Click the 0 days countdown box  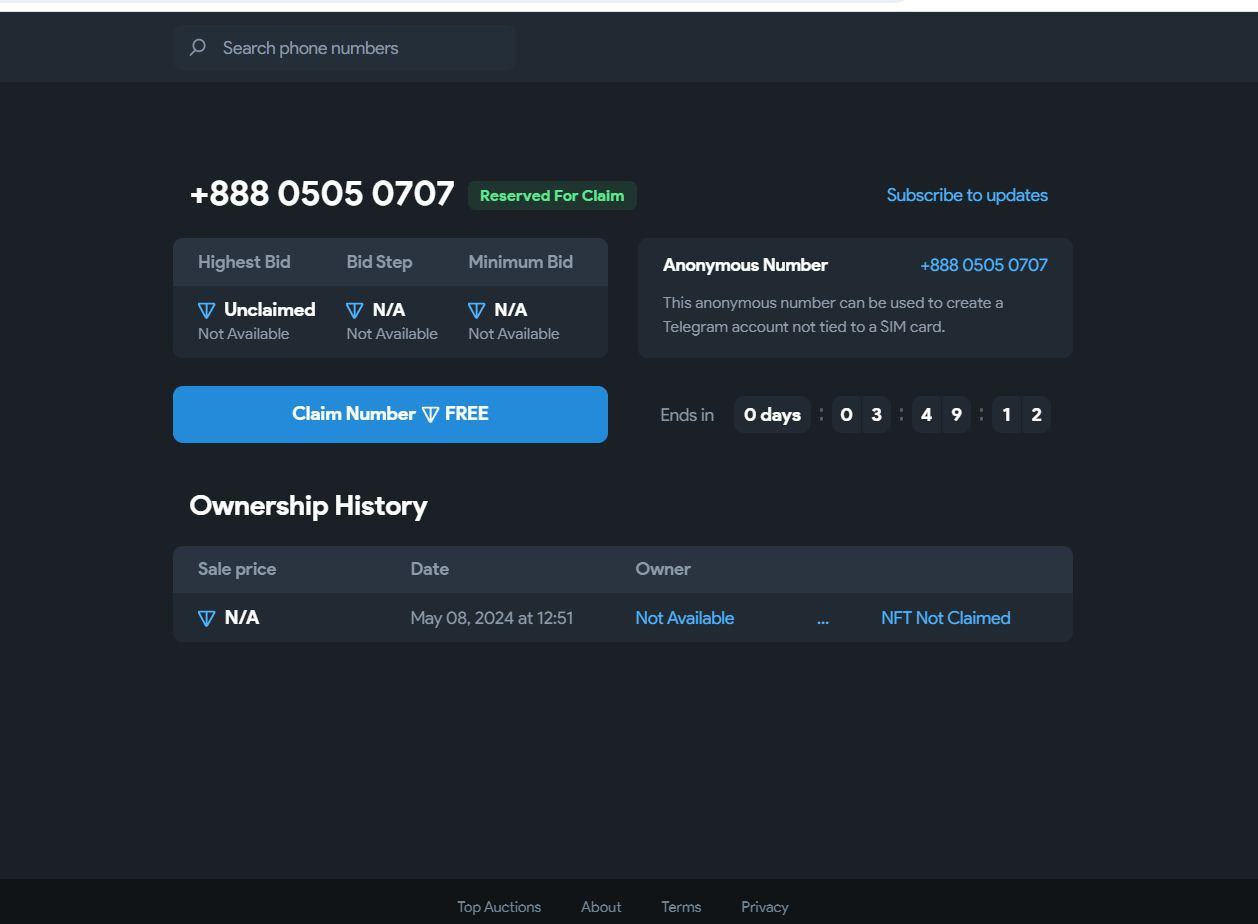point(772,415)
